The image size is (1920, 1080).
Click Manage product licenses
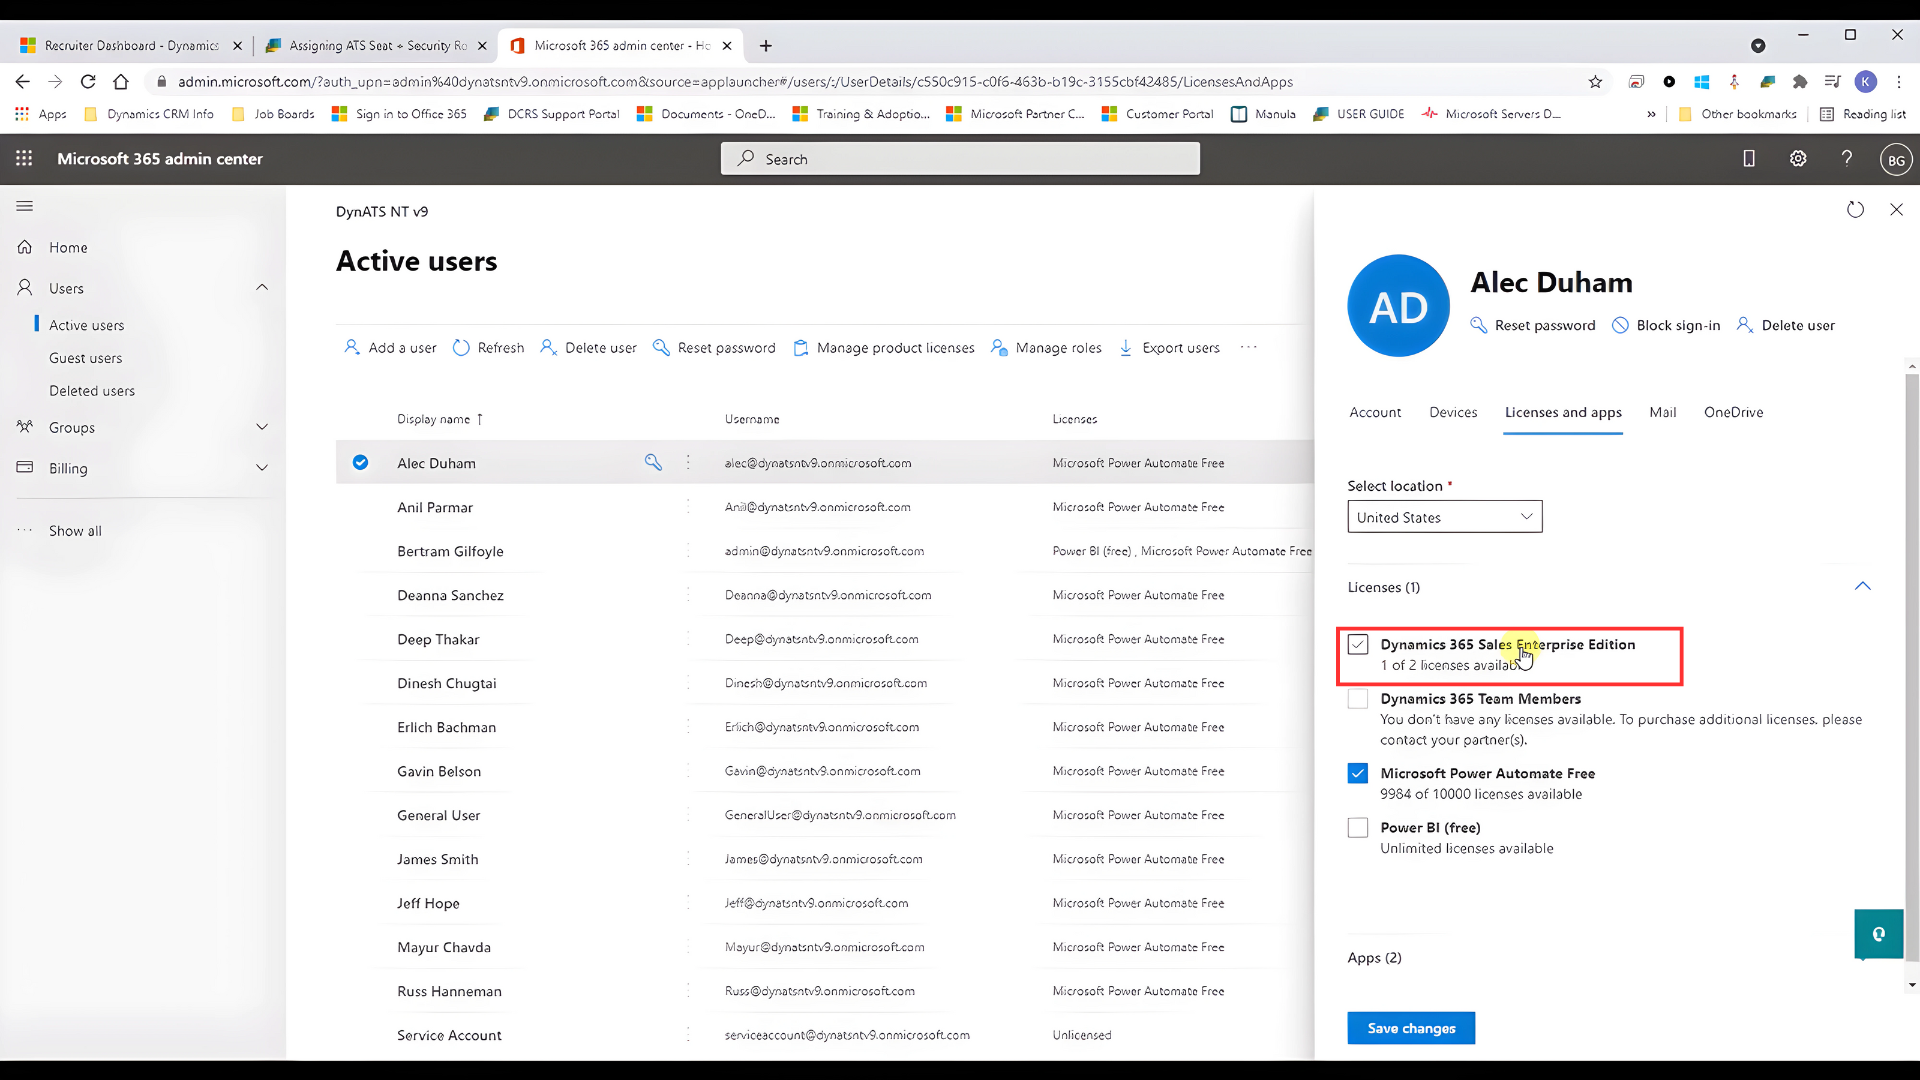pos(883,347)
